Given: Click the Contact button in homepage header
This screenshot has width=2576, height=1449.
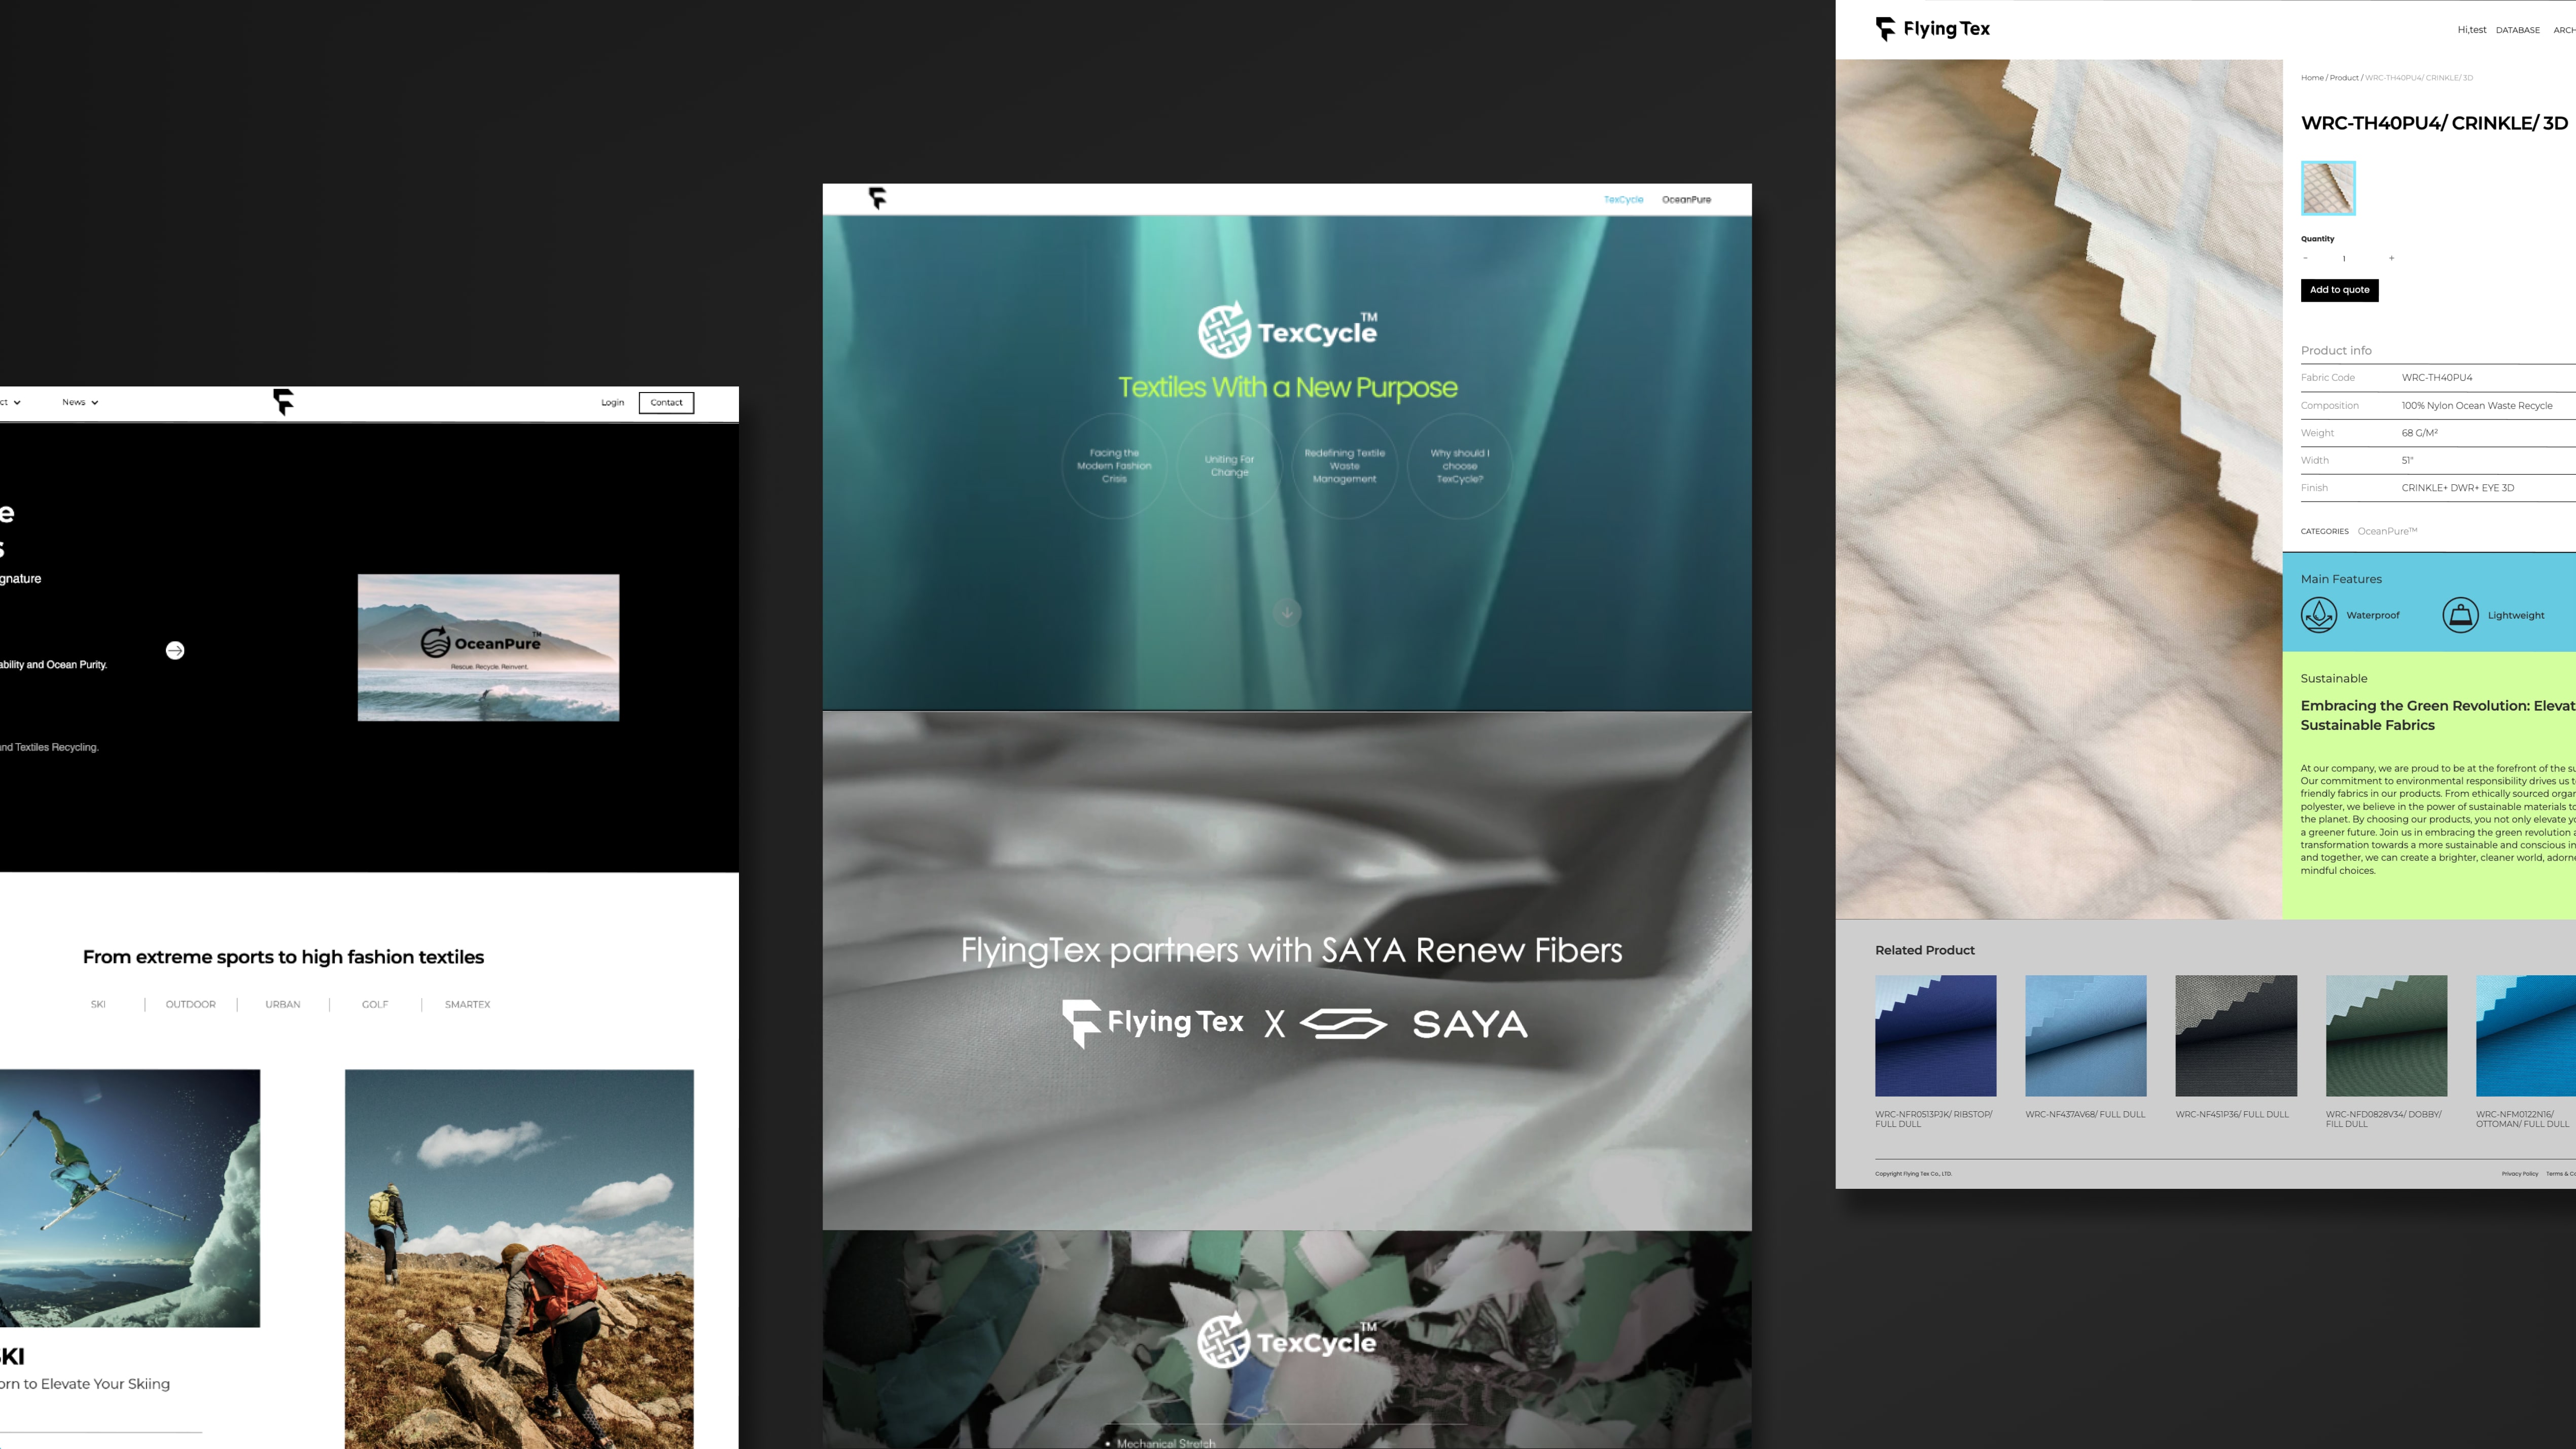Looking at the screenshot, I should (666, 402).
